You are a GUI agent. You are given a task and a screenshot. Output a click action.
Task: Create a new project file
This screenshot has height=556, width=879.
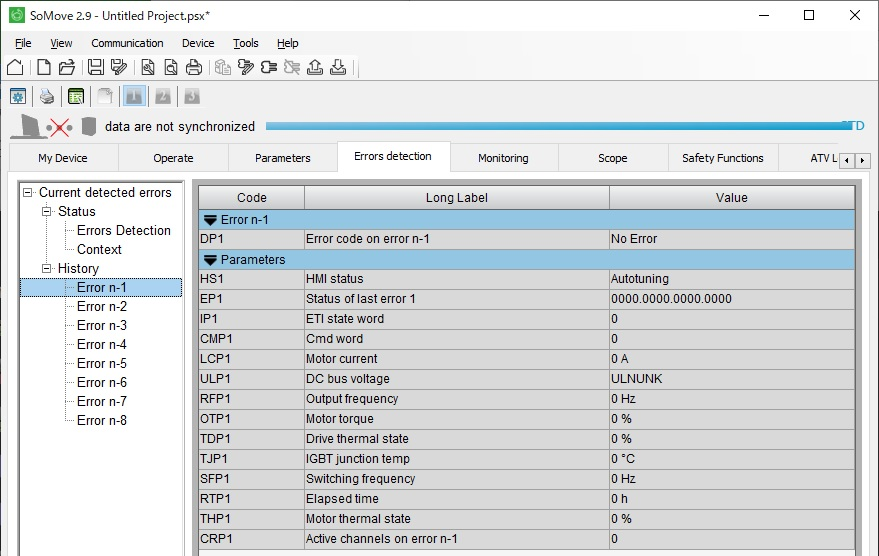click(x=43, y=67)
